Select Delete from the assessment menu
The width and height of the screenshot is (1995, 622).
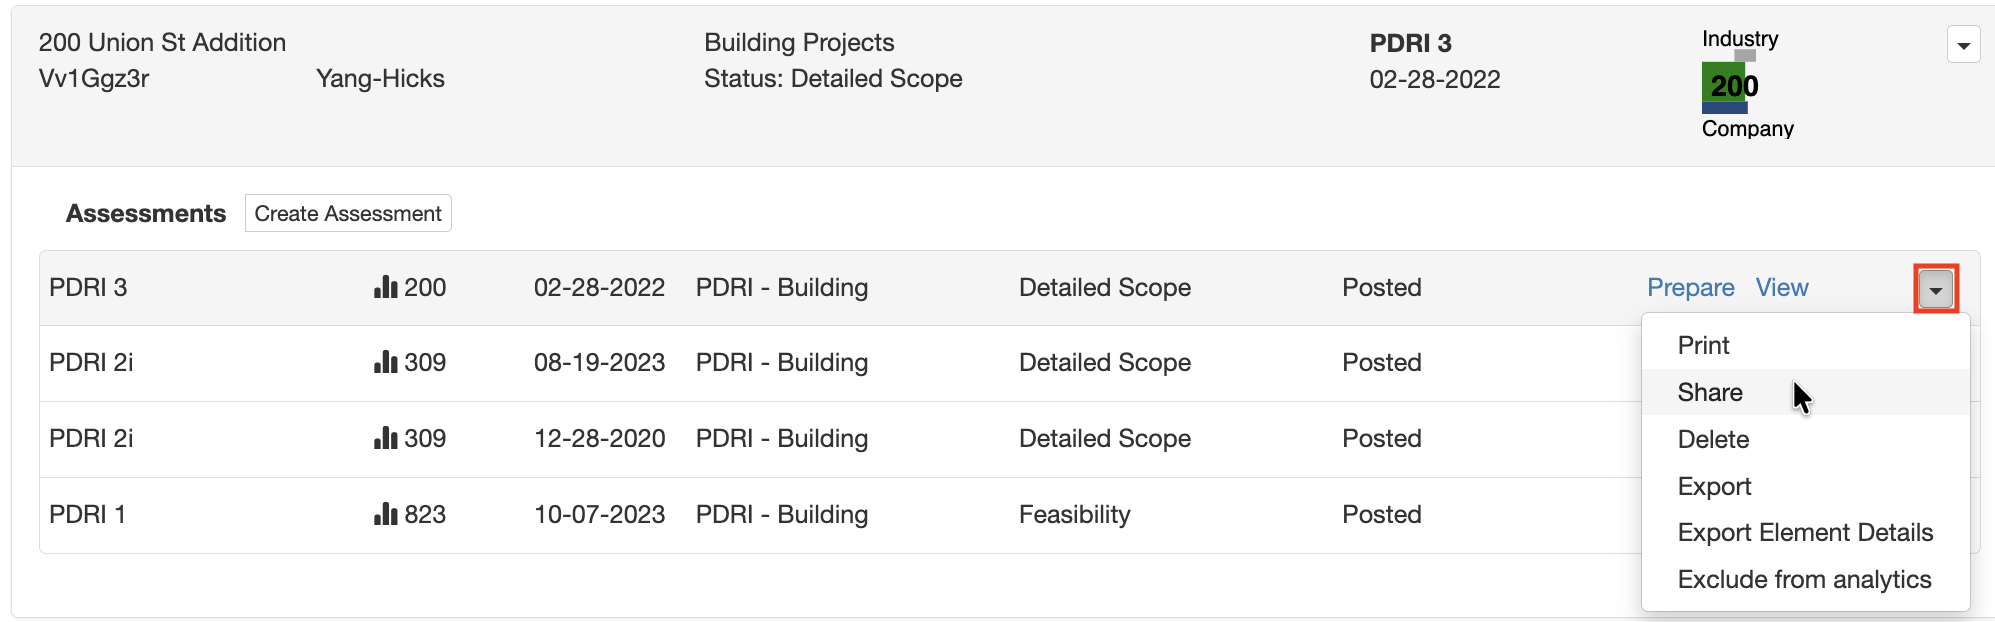pyautogui.click(x=1713, y=440)
